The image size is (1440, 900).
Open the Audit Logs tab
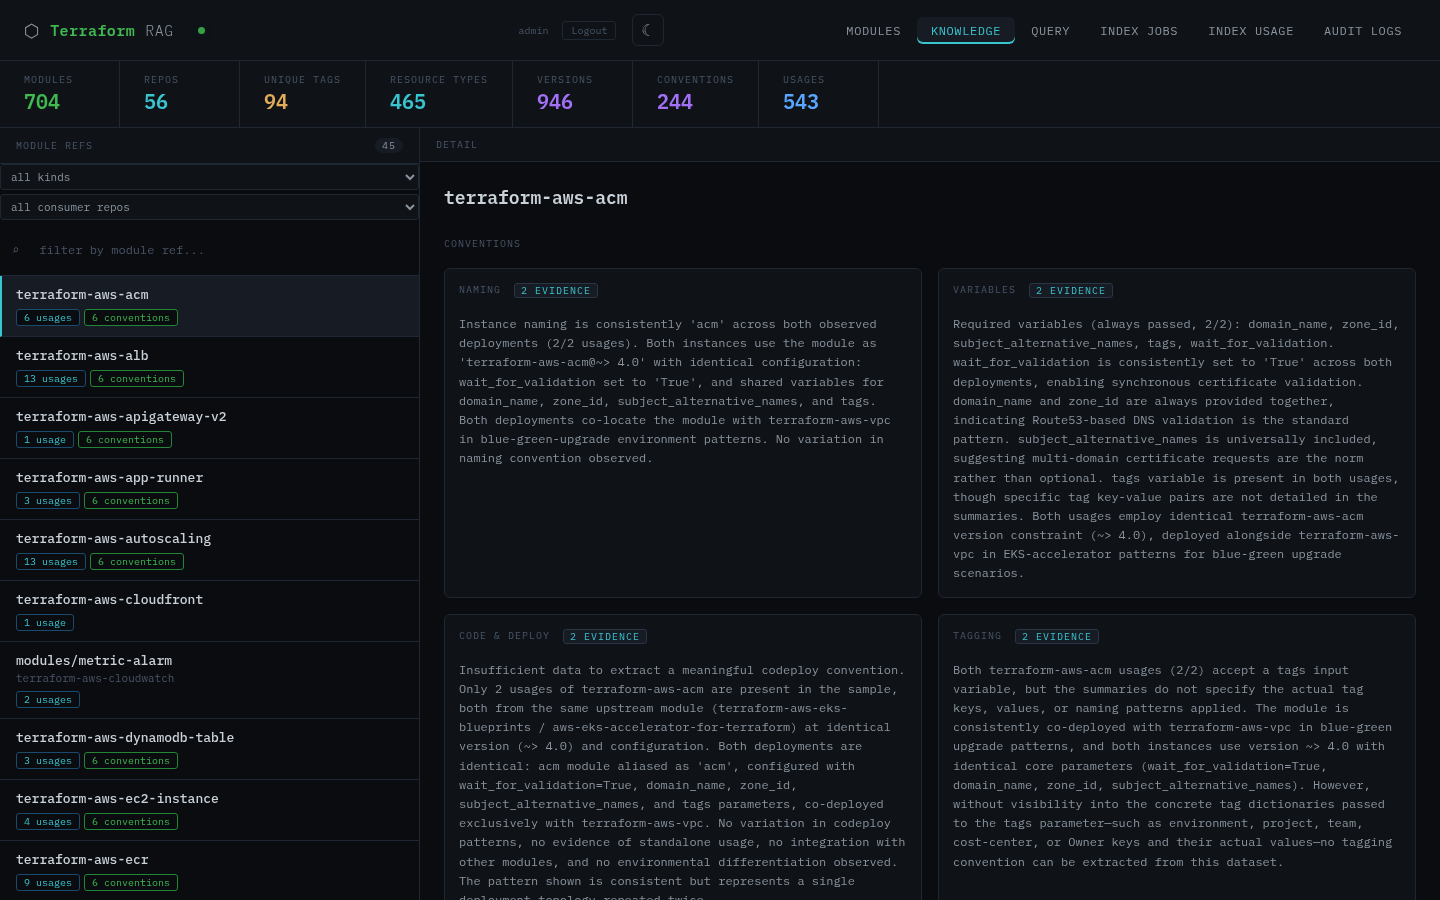tap(1363, 31)
